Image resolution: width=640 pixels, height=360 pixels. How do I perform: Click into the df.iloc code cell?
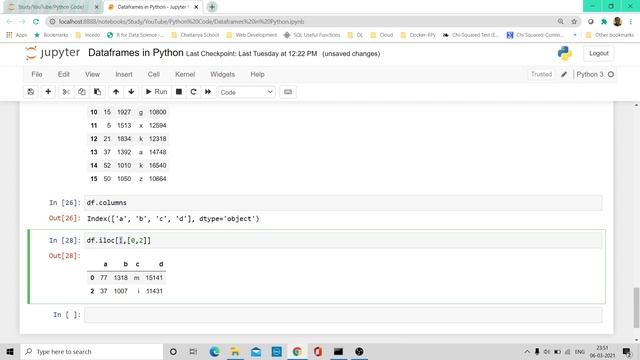point(343,240)
